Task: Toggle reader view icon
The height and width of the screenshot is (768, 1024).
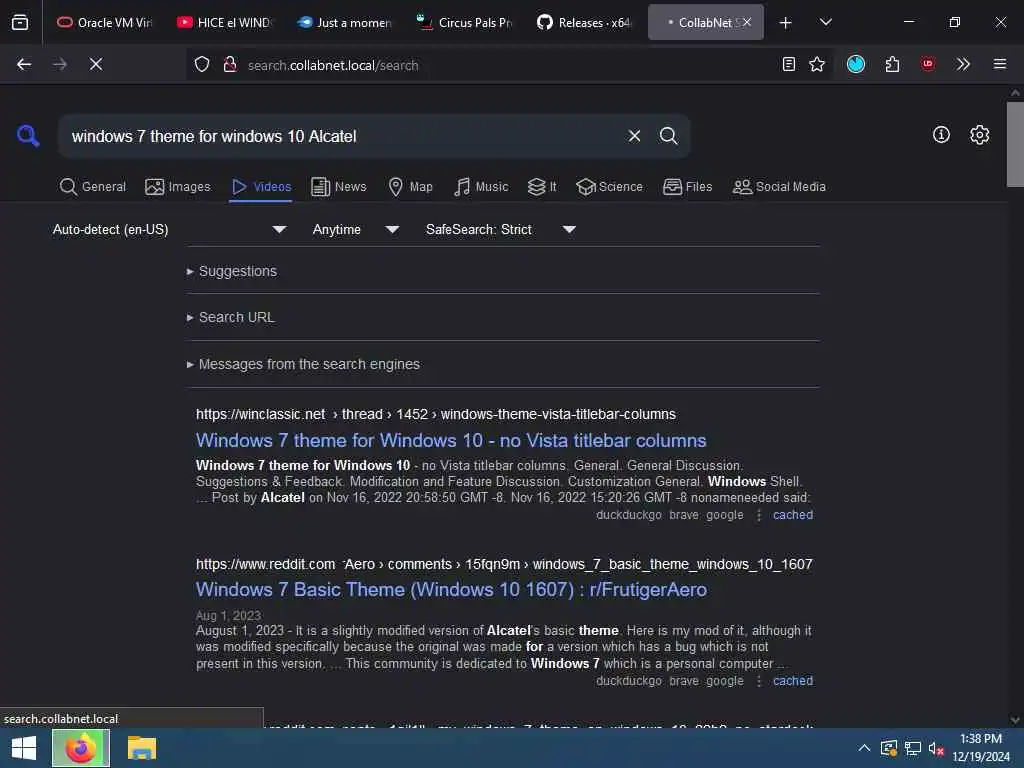Action: 789,64
